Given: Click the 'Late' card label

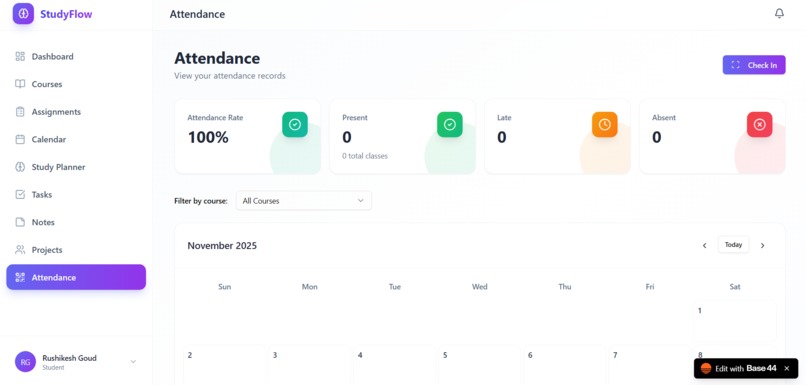Looking at the screenshot, I should click(x=504, y=118).
